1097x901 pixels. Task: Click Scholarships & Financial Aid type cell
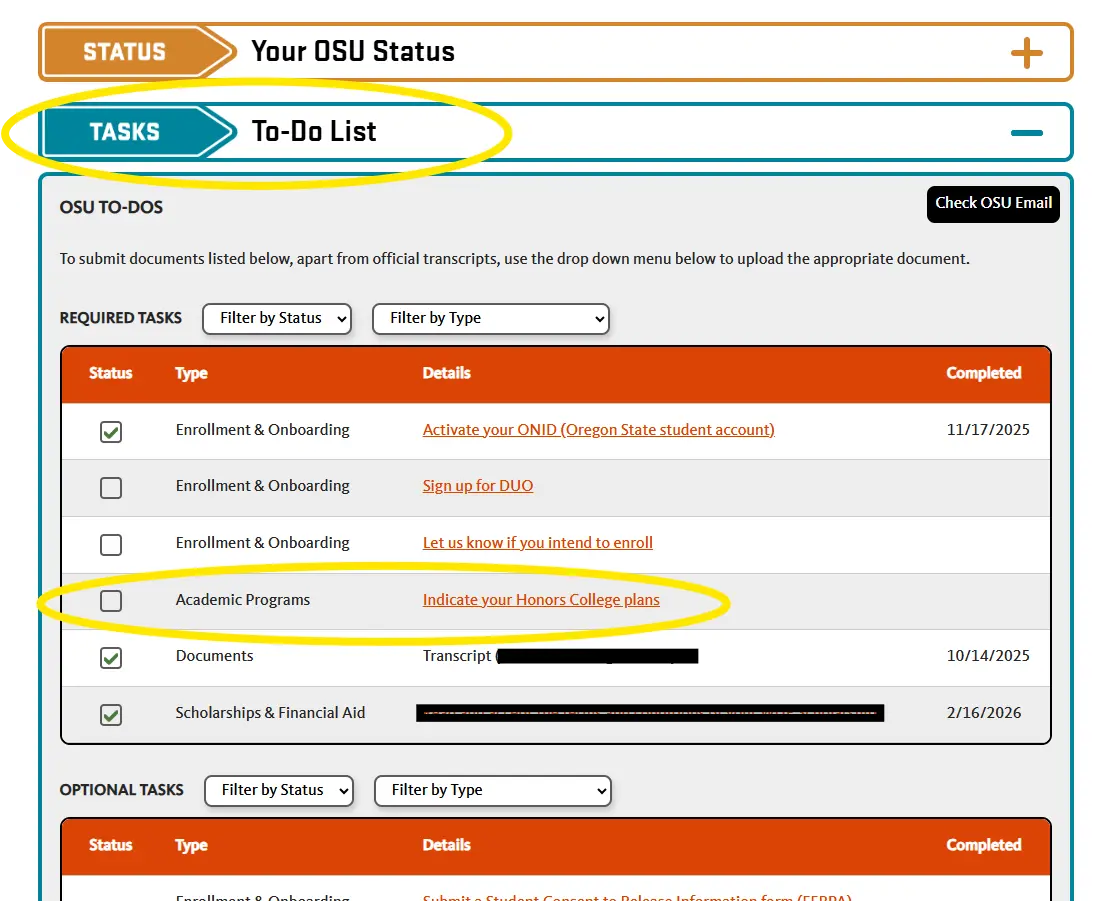pos(270,713)
